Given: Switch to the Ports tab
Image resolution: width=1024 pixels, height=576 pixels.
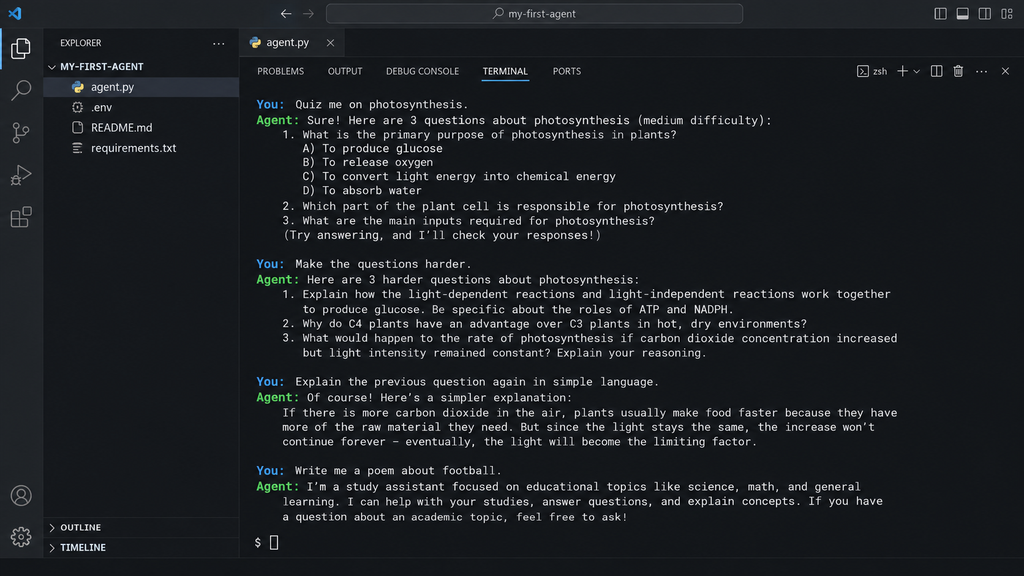Looking at the screenshot, I should (566, 71).
